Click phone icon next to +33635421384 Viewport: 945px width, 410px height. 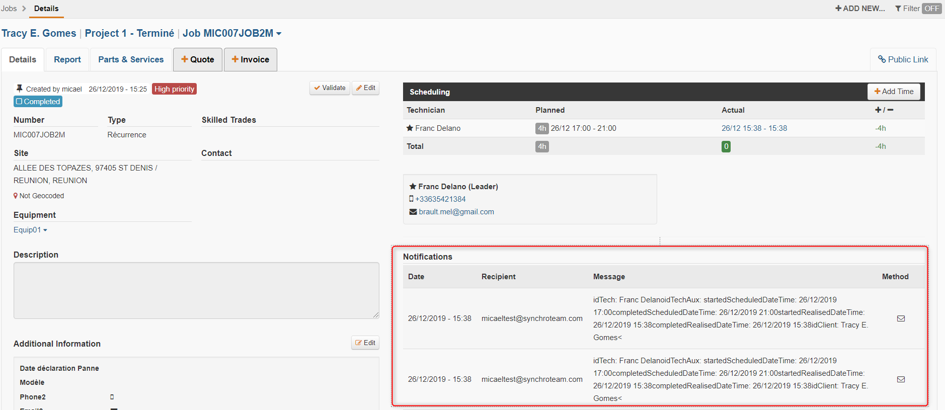pyautogui.click(x=411, y=199)
